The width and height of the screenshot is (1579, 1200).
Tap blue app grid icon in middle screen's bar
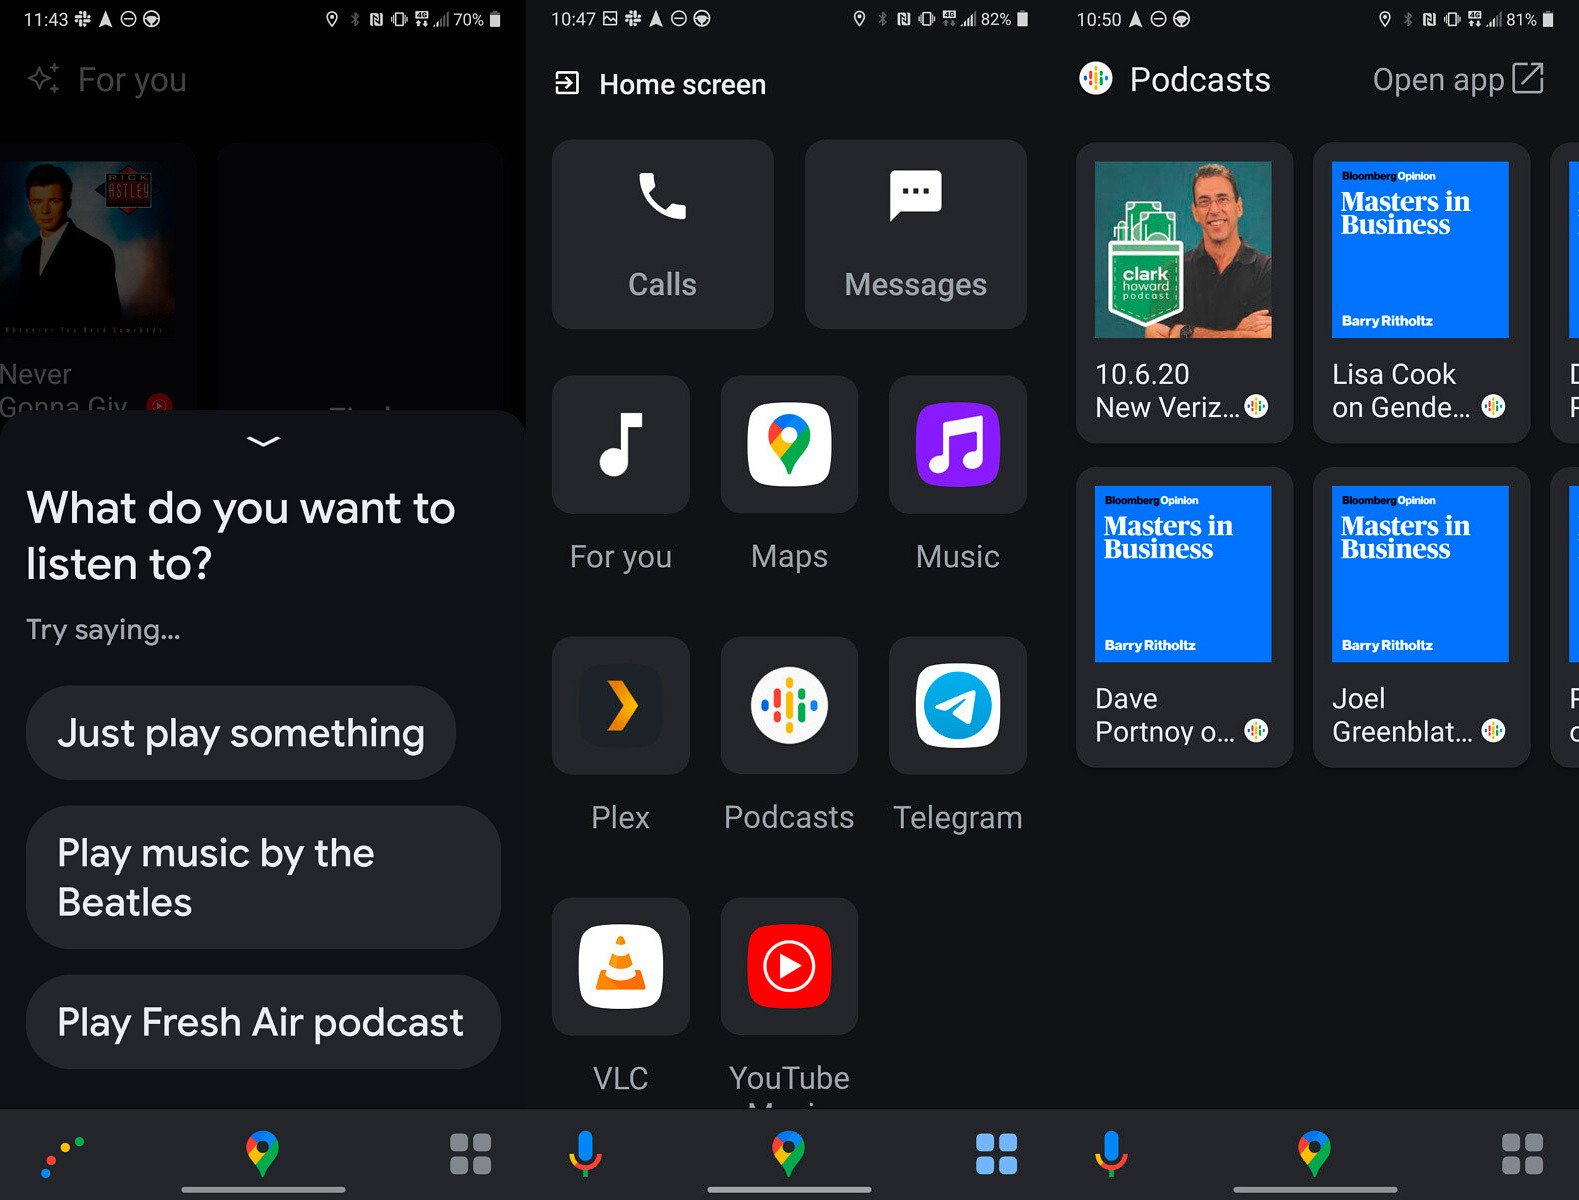[x=996, y=1153]
